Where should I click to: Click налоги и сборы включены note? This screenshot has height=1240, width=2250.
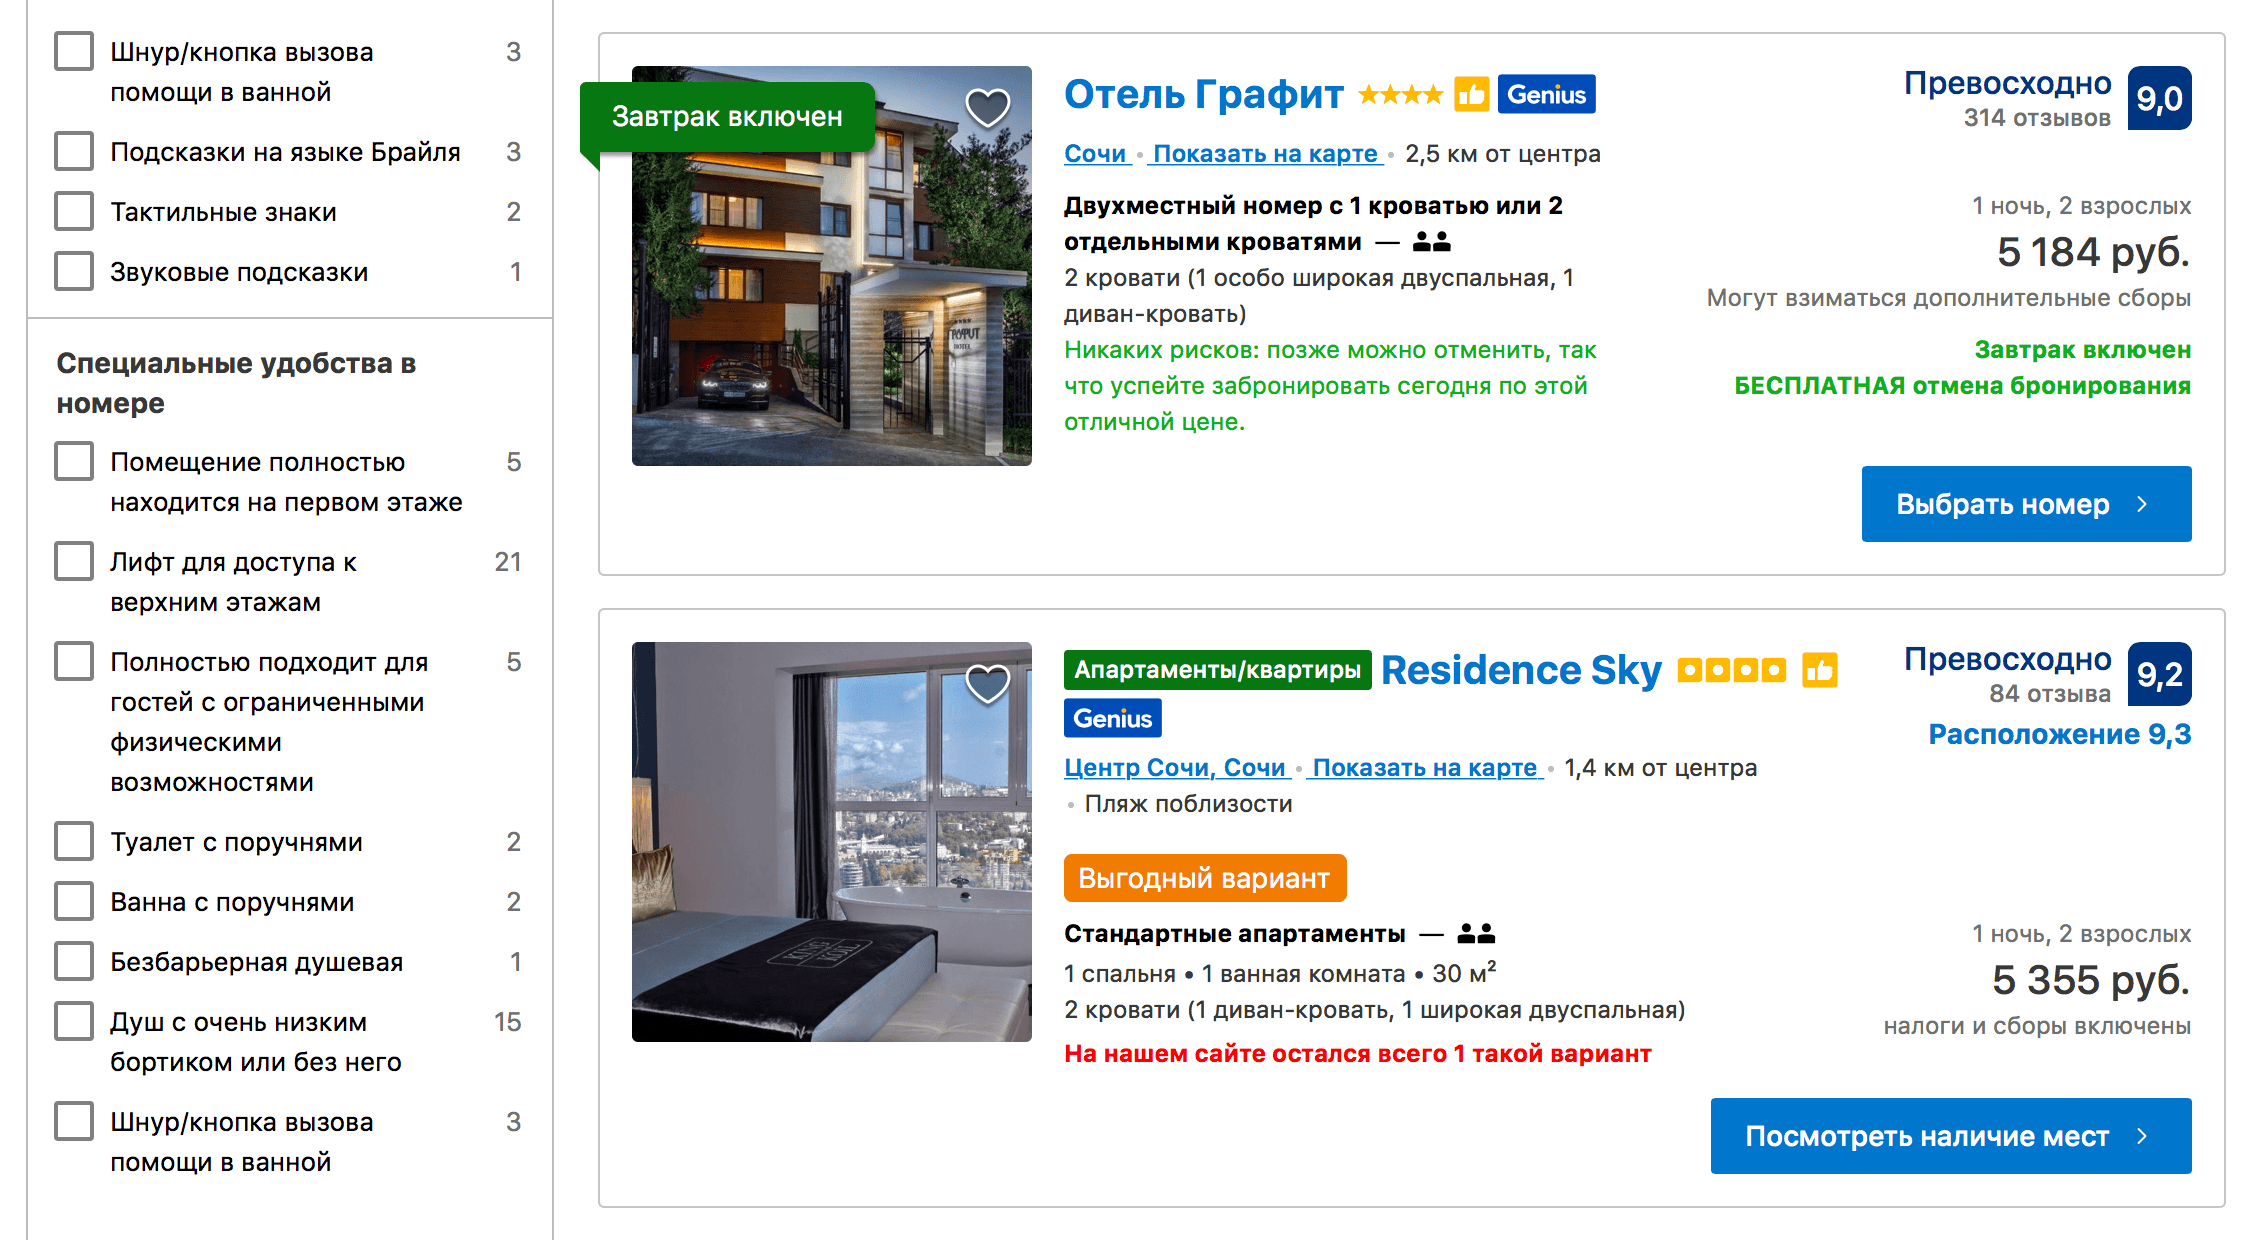pyautogui.click(x=2037, y=1026)
